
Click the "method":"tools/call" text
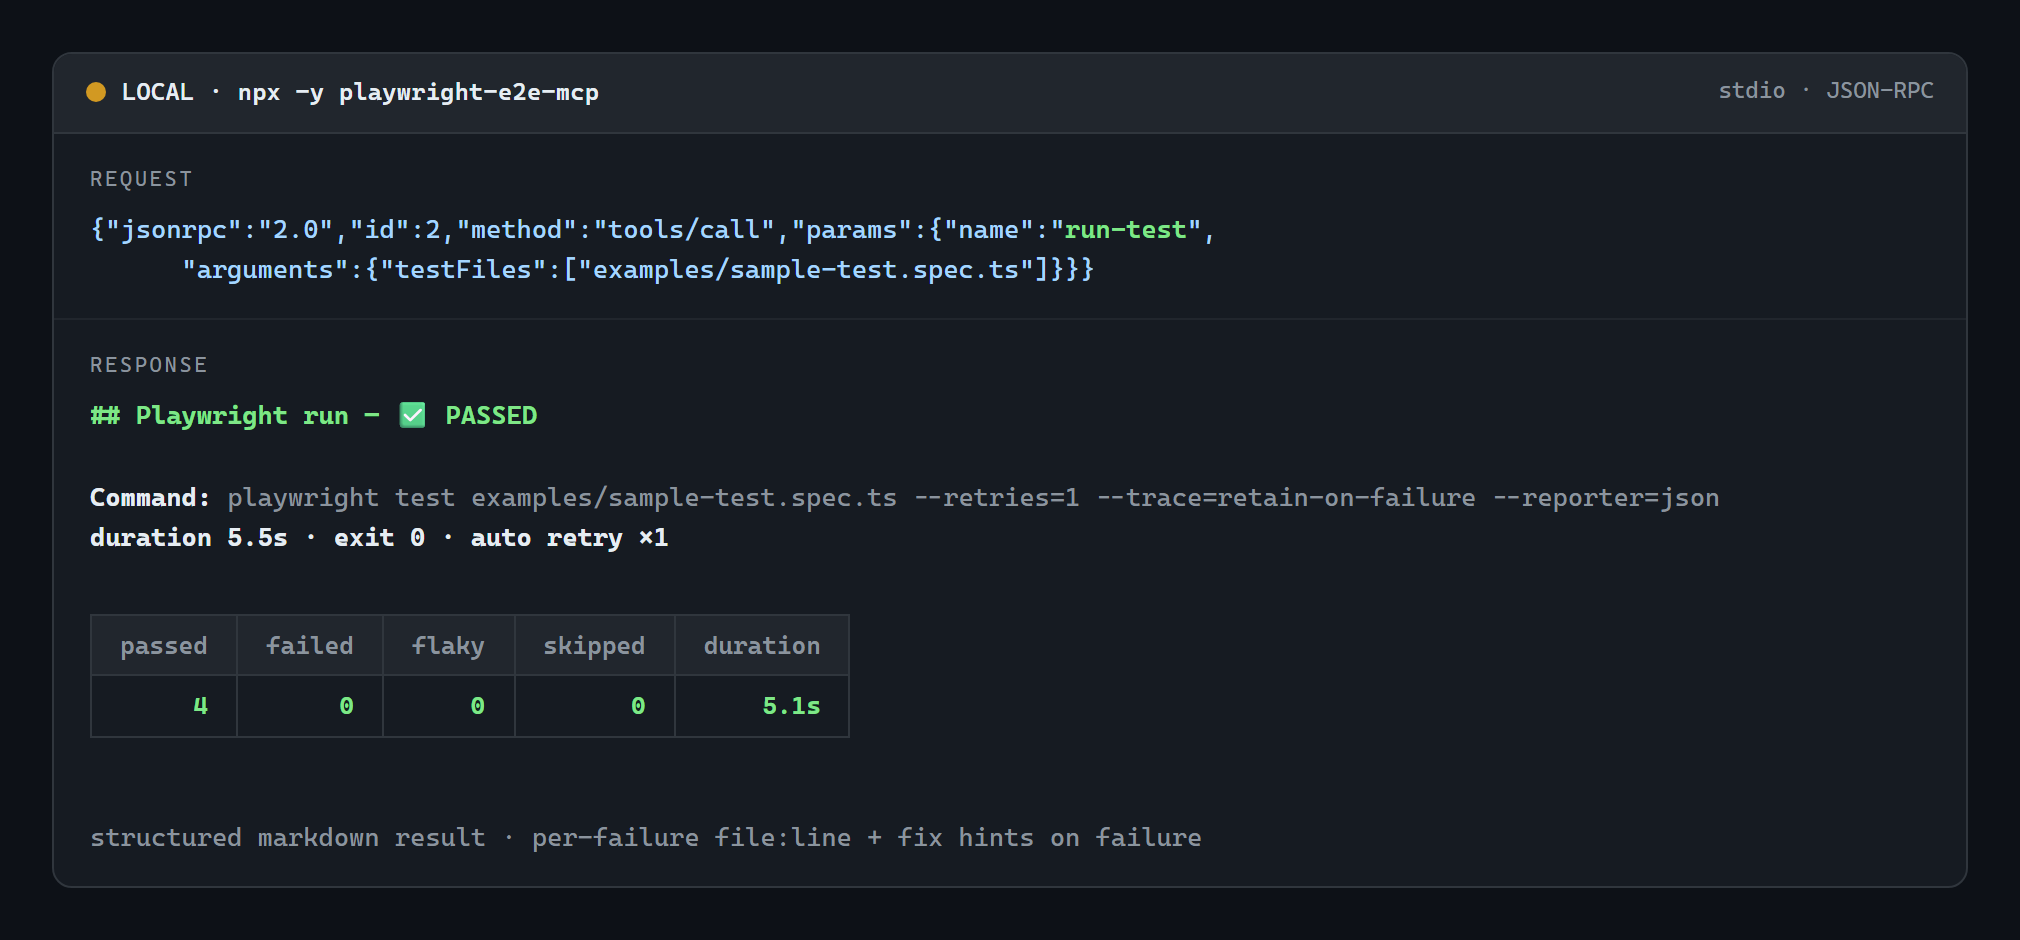616,230
